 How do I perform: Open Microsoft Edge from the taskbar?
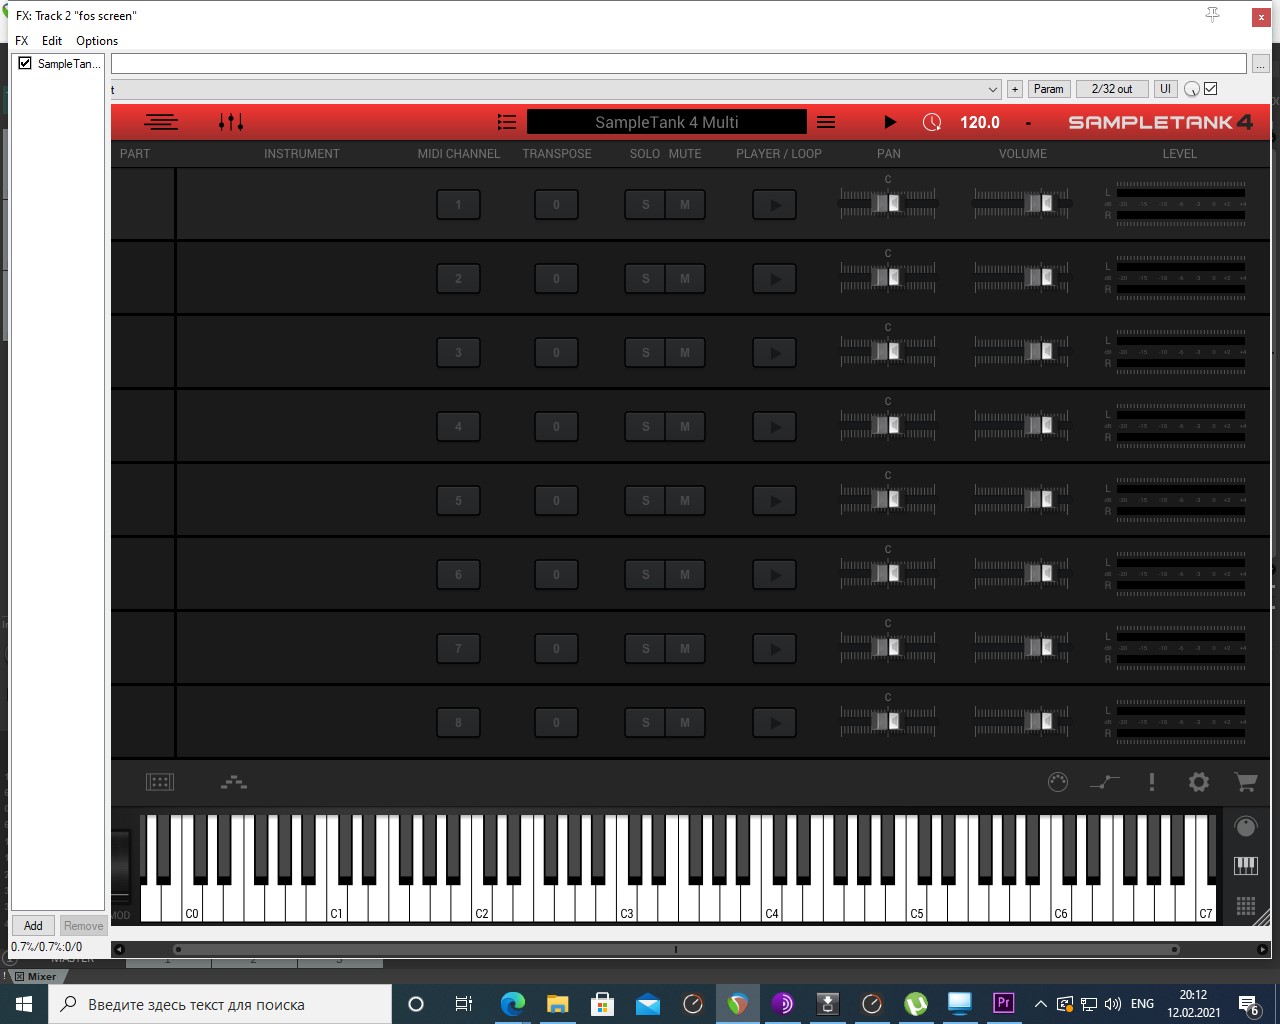pyautogui.click(x=512, y=1004)
